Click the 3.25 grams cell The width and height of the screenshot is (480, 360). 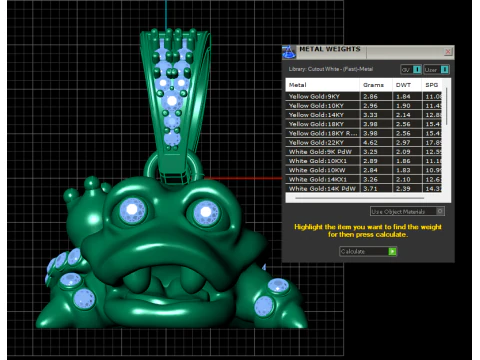(x=376, y=152)
